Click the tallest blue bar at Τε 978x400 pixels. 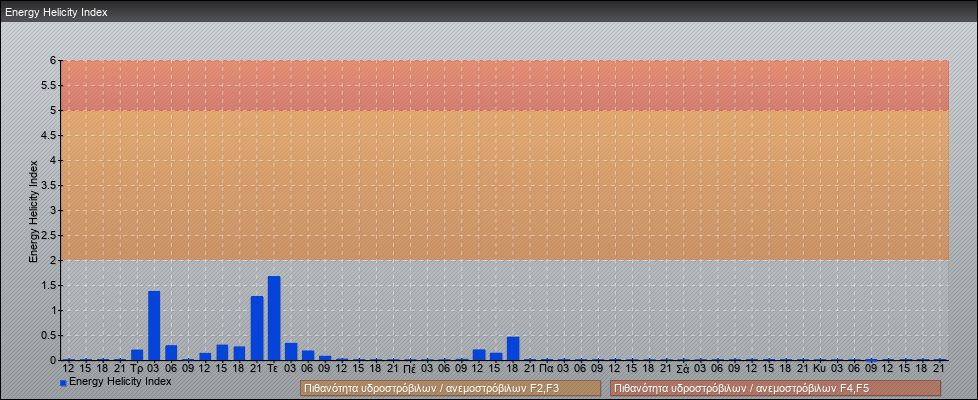[x=274, y=318]
